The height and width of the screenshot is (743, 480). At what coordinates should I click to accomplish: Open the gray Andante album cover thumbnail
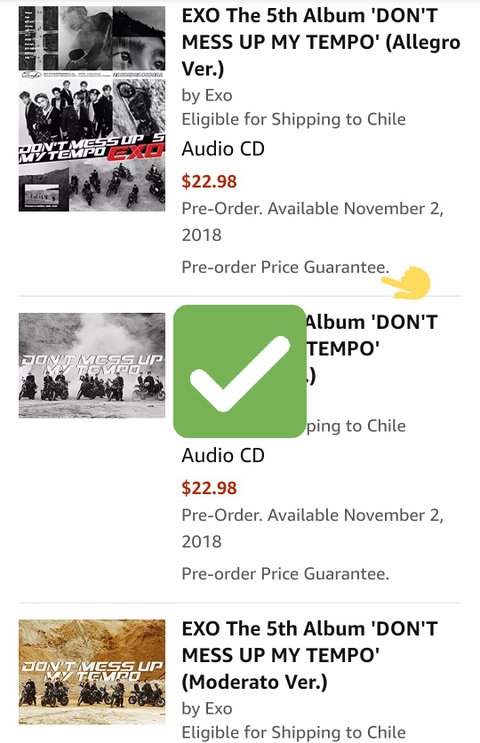tap(92, 365)
